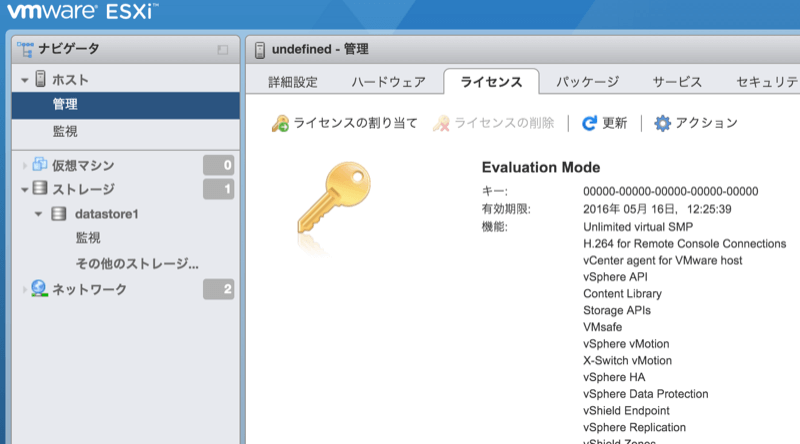Collapse the datastore1 tree node

[x=38, y=214]
